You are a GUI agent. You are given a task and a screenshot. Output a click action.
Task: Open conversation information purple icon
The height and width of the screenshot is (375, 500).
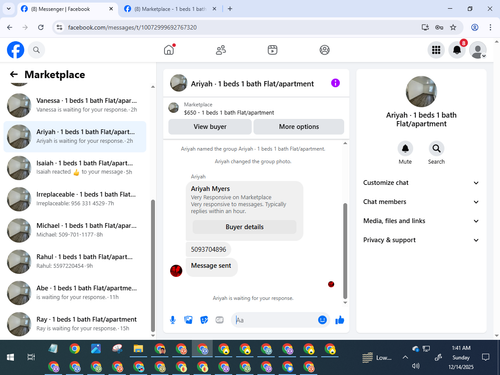[x=335, y=83]
